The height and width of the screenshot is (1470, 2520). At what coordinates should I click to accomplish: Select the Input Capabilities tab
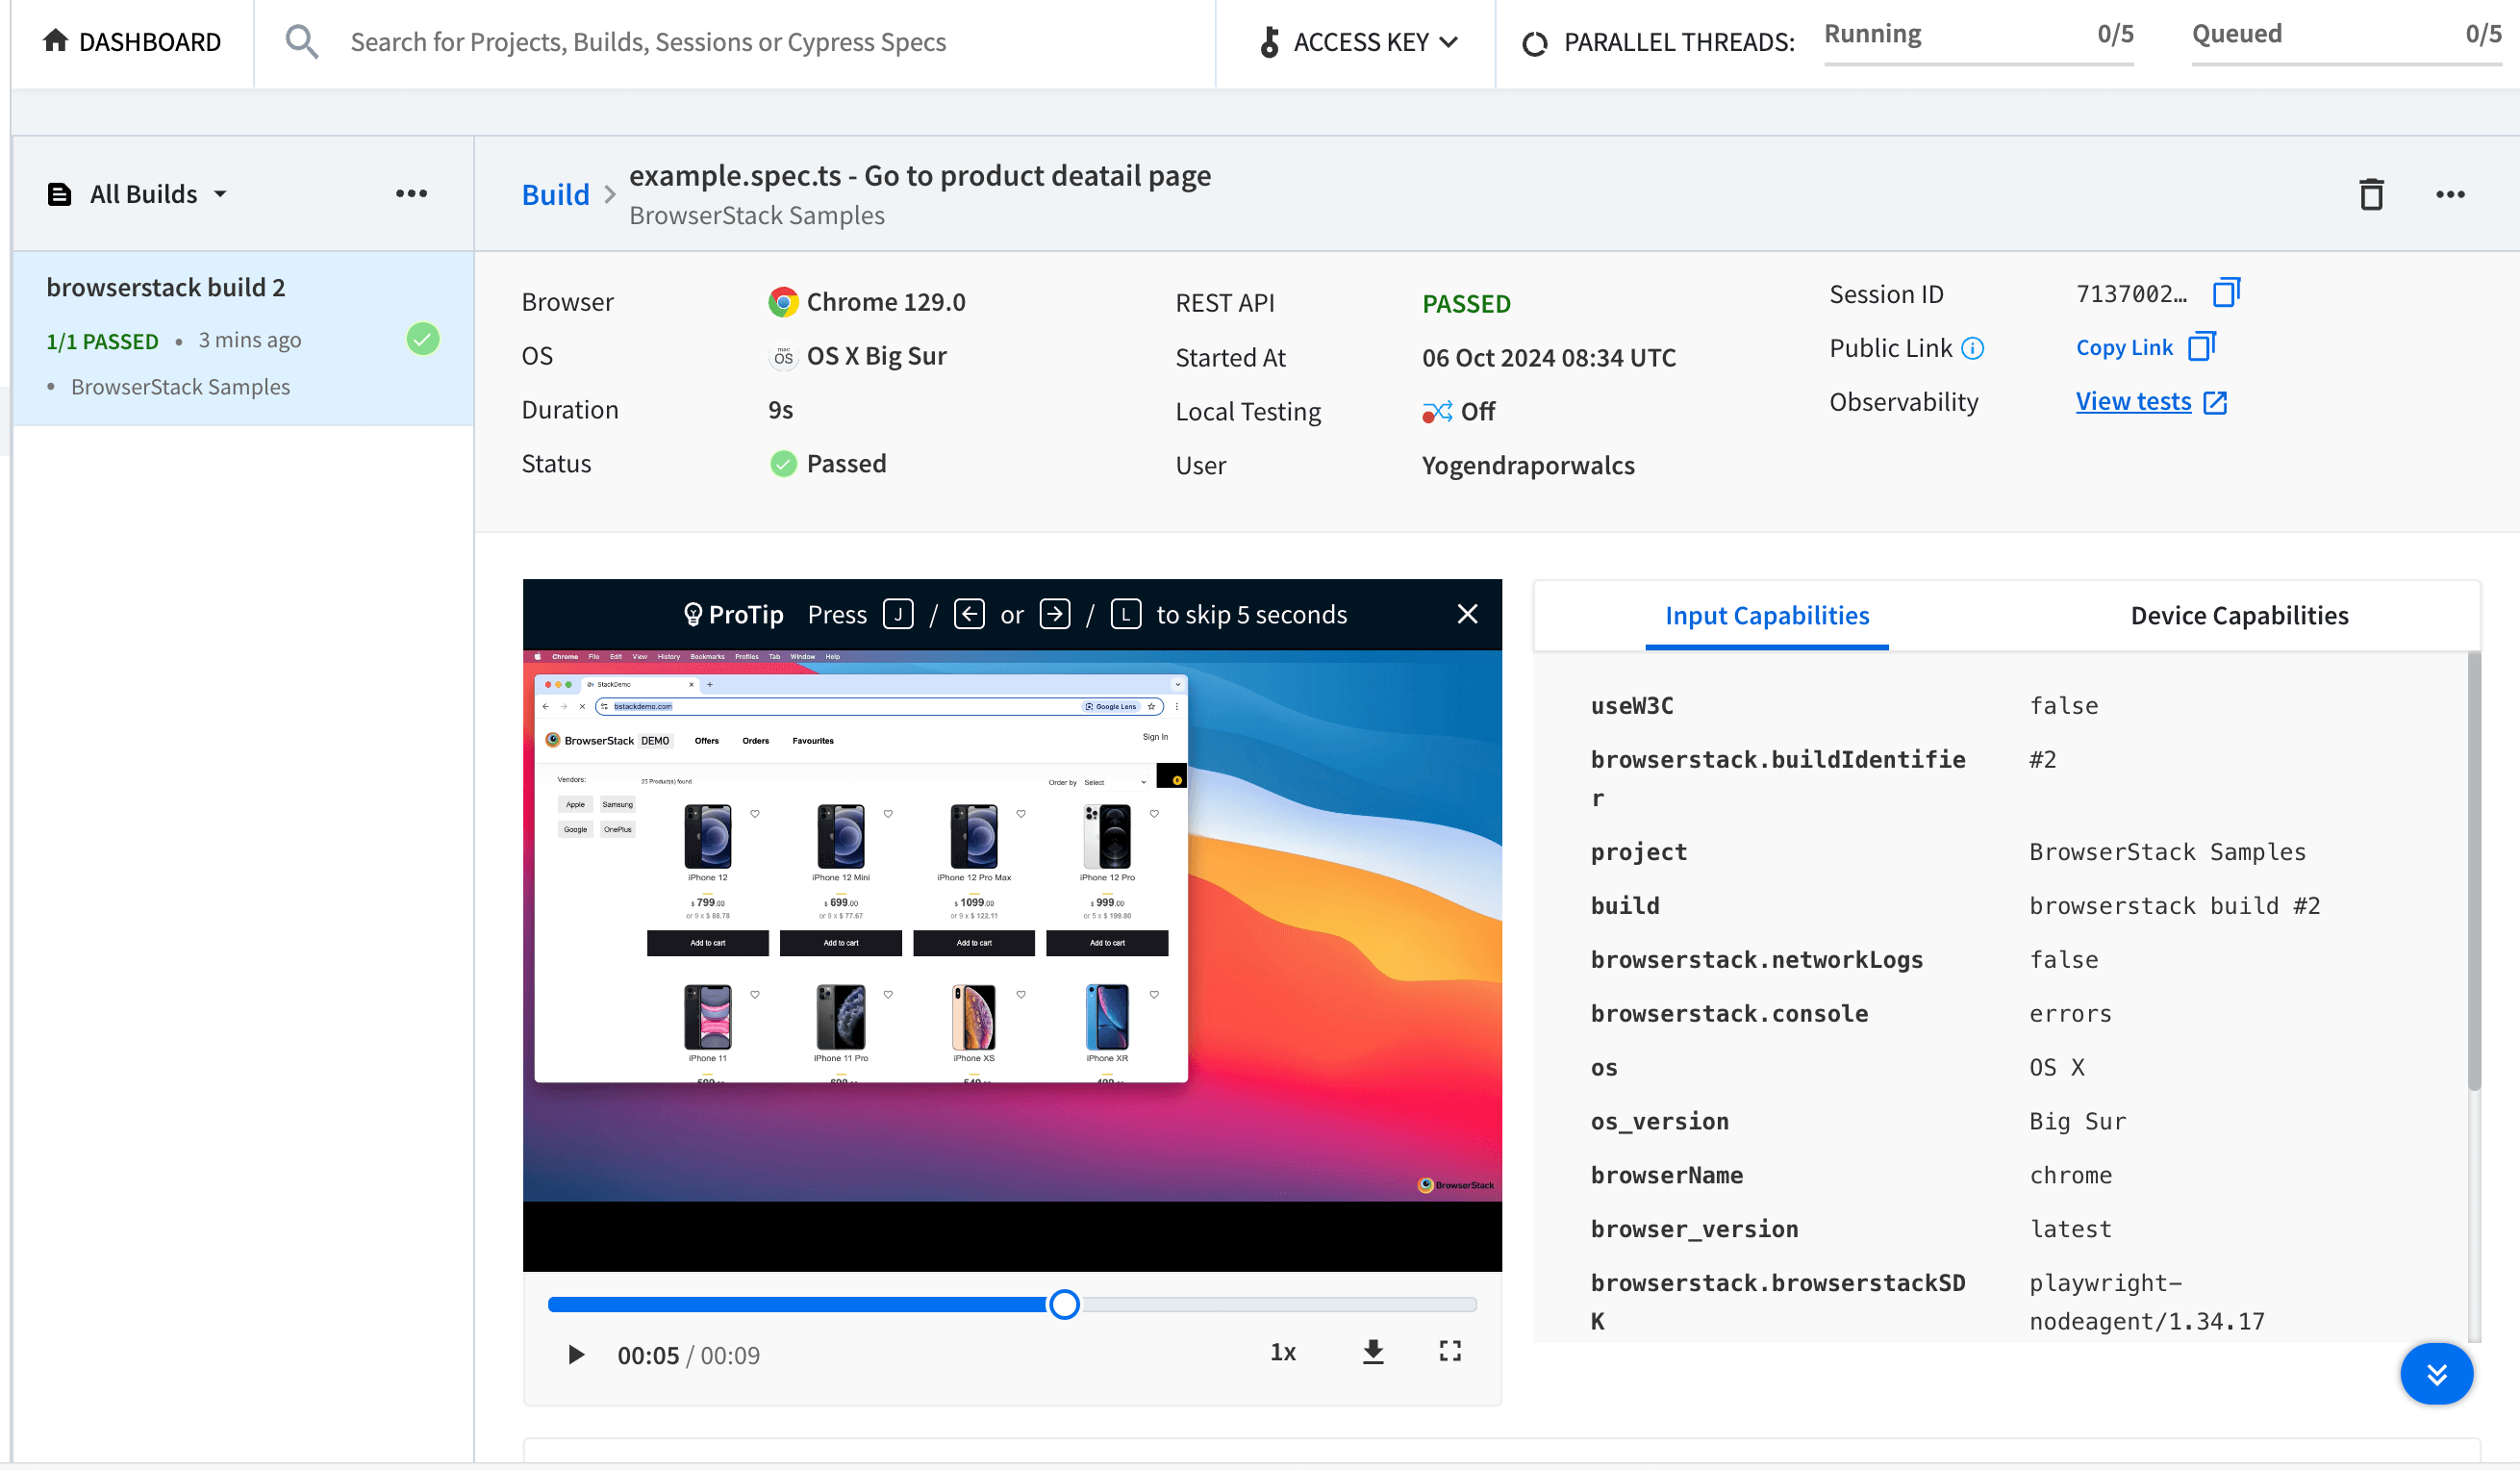pos(1766,614)
